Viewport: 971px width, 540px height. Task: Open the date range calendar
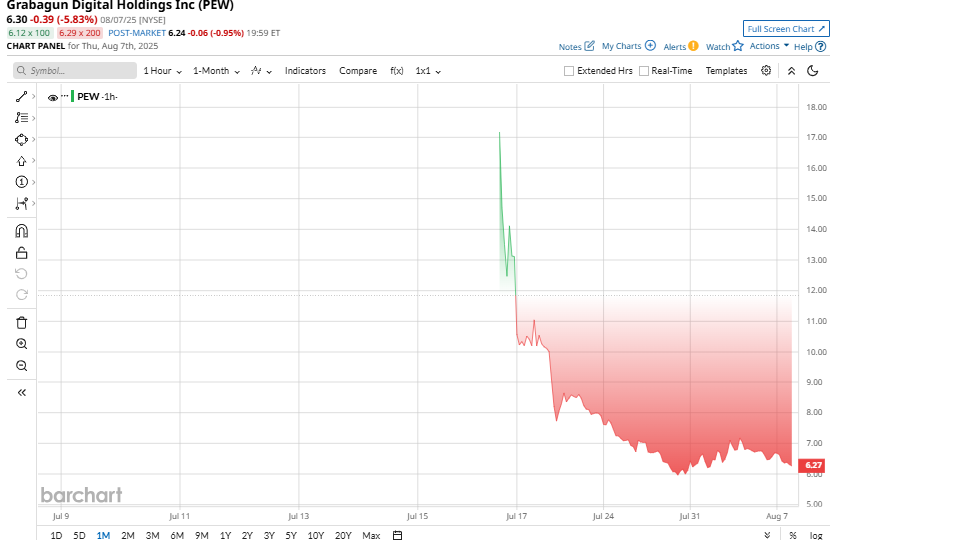pyautogui.click(x=398, y=535)
